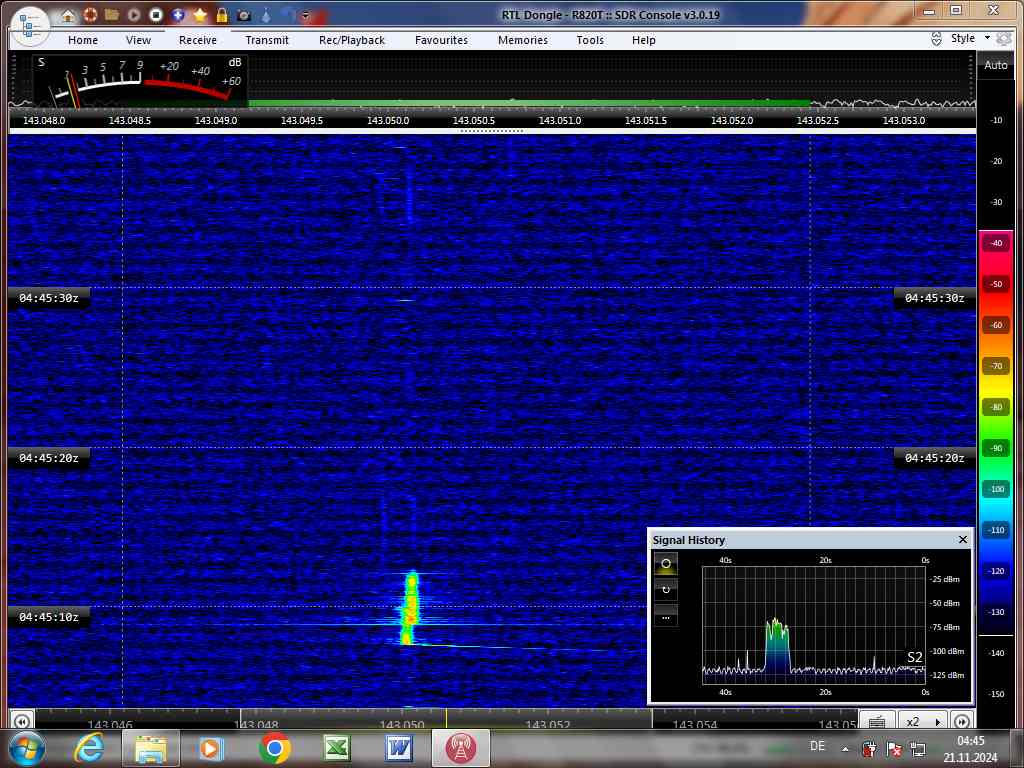Open the Favourites ribbon tab
The image size is (1024, 768).
pyautogui.click(x=441, y=40)
